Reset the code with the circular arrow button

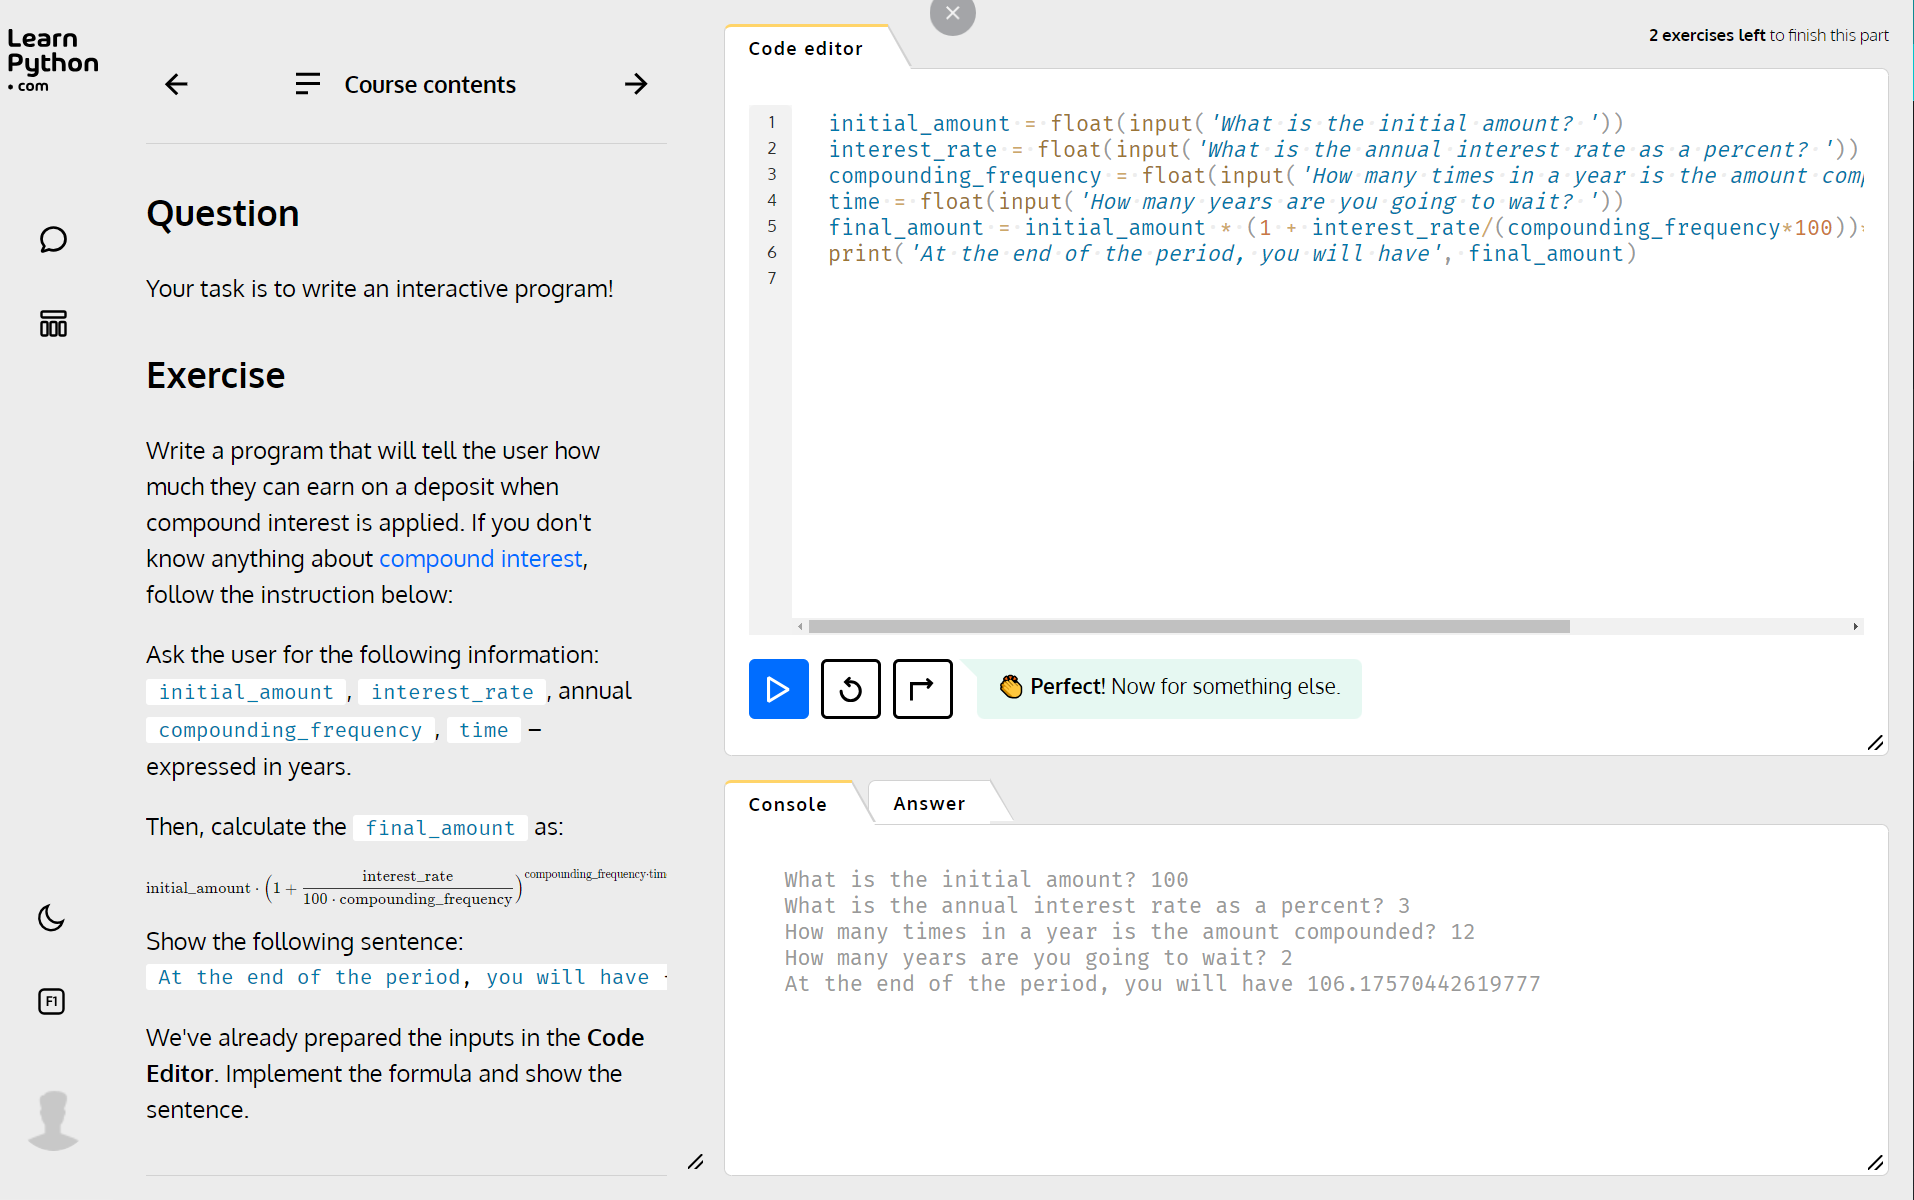click(851, 689)
